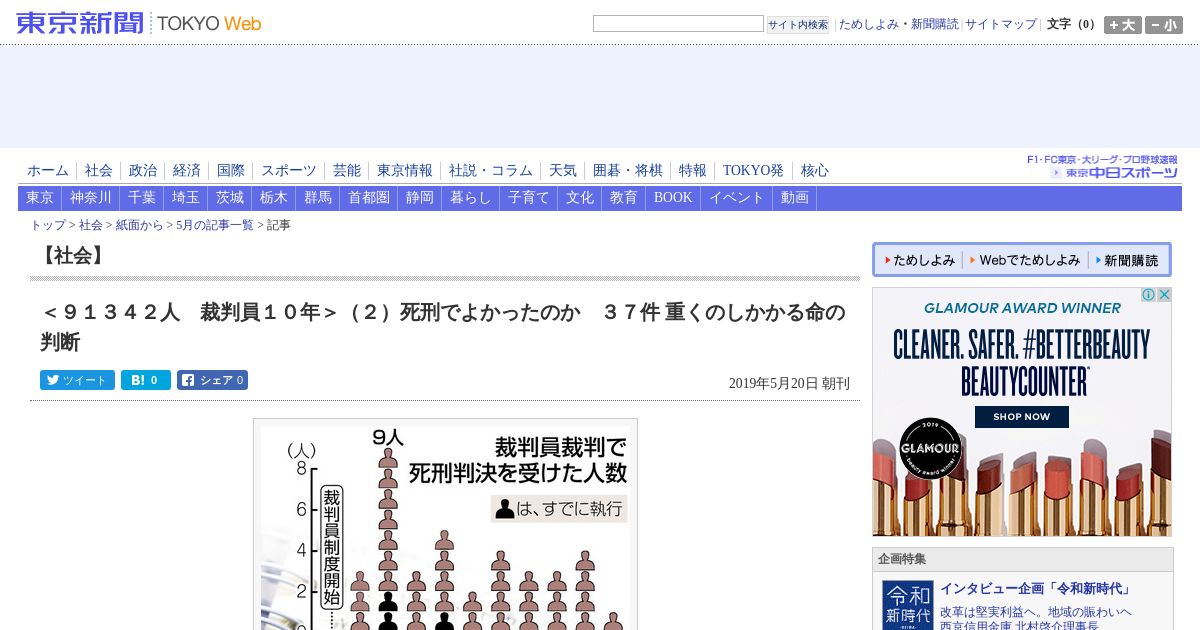The height and width of the screenshot is (630, 1200).
Task: Select the 神奈川 regional tab
Action: pos(91,198)
